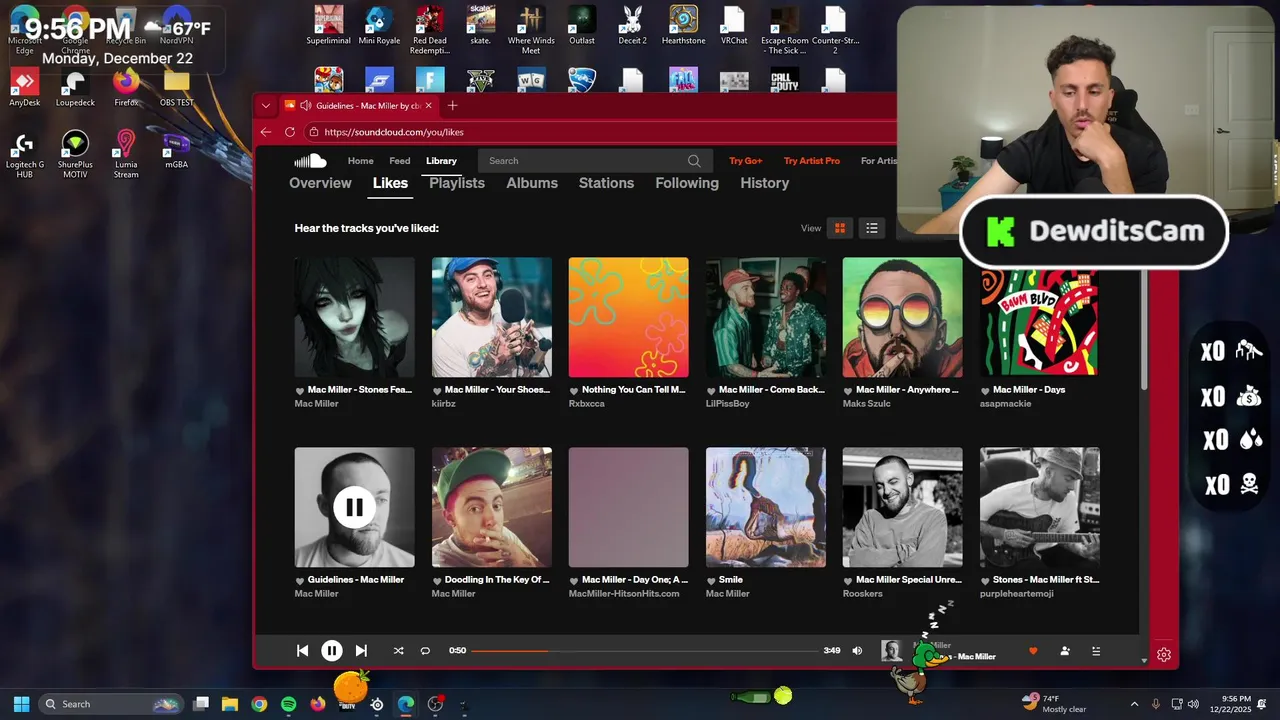Go to Home in SoundCloud nav
The image size is (1280, 720).
pyautogui.click(x=360, y=161)
